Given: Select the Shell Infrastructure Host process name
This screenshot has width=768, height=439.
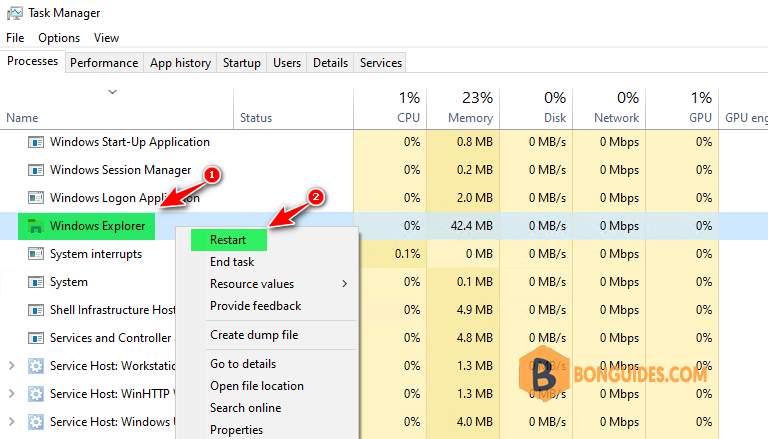Looking at the screenshot, I should click(x=112, y=310).
